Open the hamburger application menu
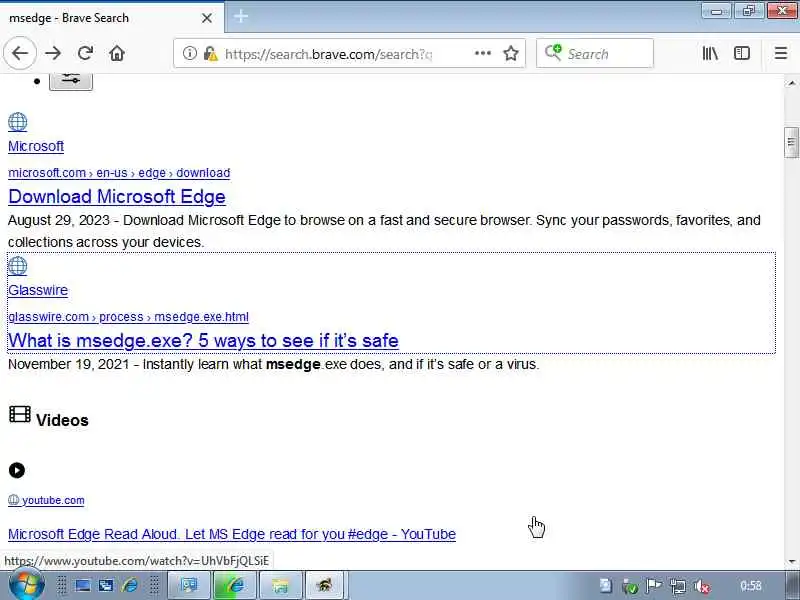This screenshot has height=600, width=800. [781, 53]
